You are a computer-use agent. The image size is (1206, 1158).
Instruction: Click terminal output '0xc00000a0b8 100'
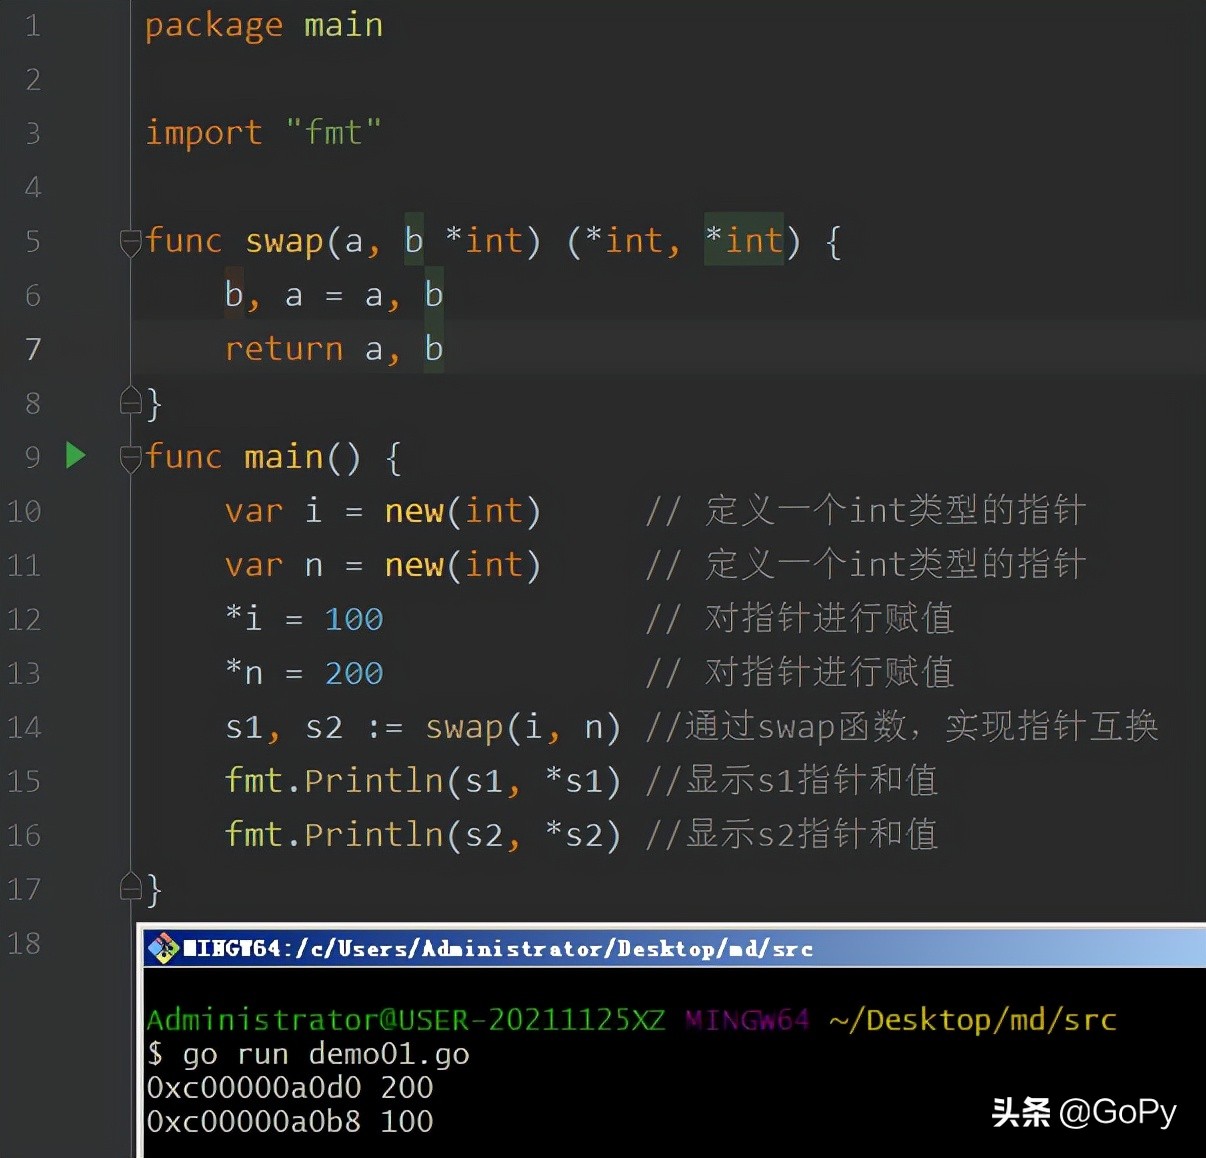290,1121
